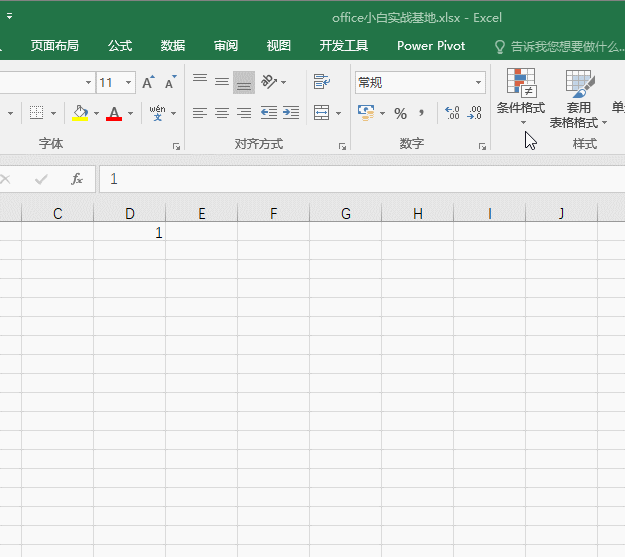
Task: Select column F header
Action: pos(273,213)
